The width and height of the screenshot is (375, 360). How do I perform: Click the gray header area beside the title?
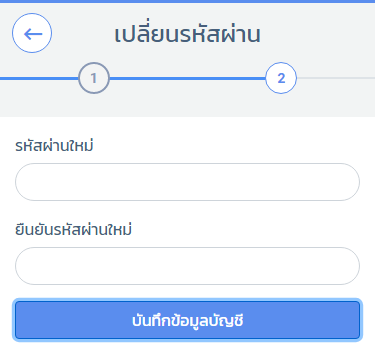pyautogui.click(x=317, y=33)
